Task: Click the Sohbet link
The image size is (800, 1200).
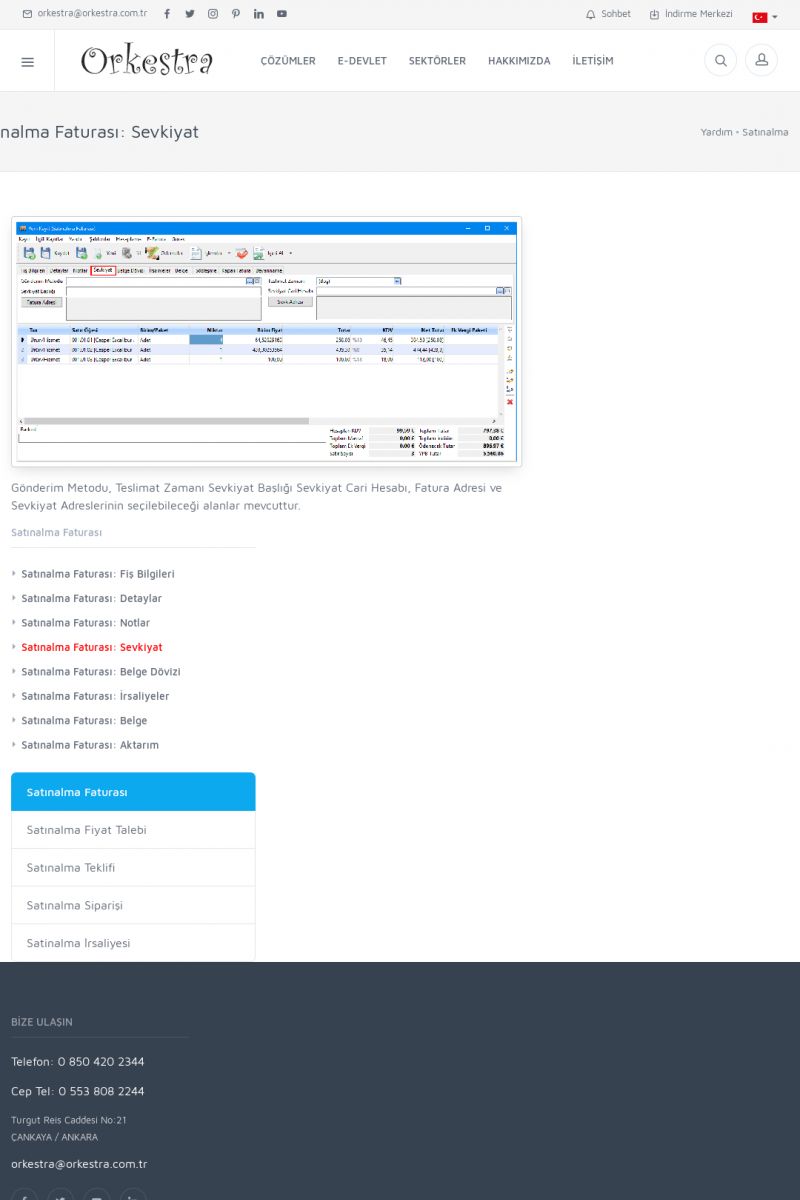Action: click(608, 14)
